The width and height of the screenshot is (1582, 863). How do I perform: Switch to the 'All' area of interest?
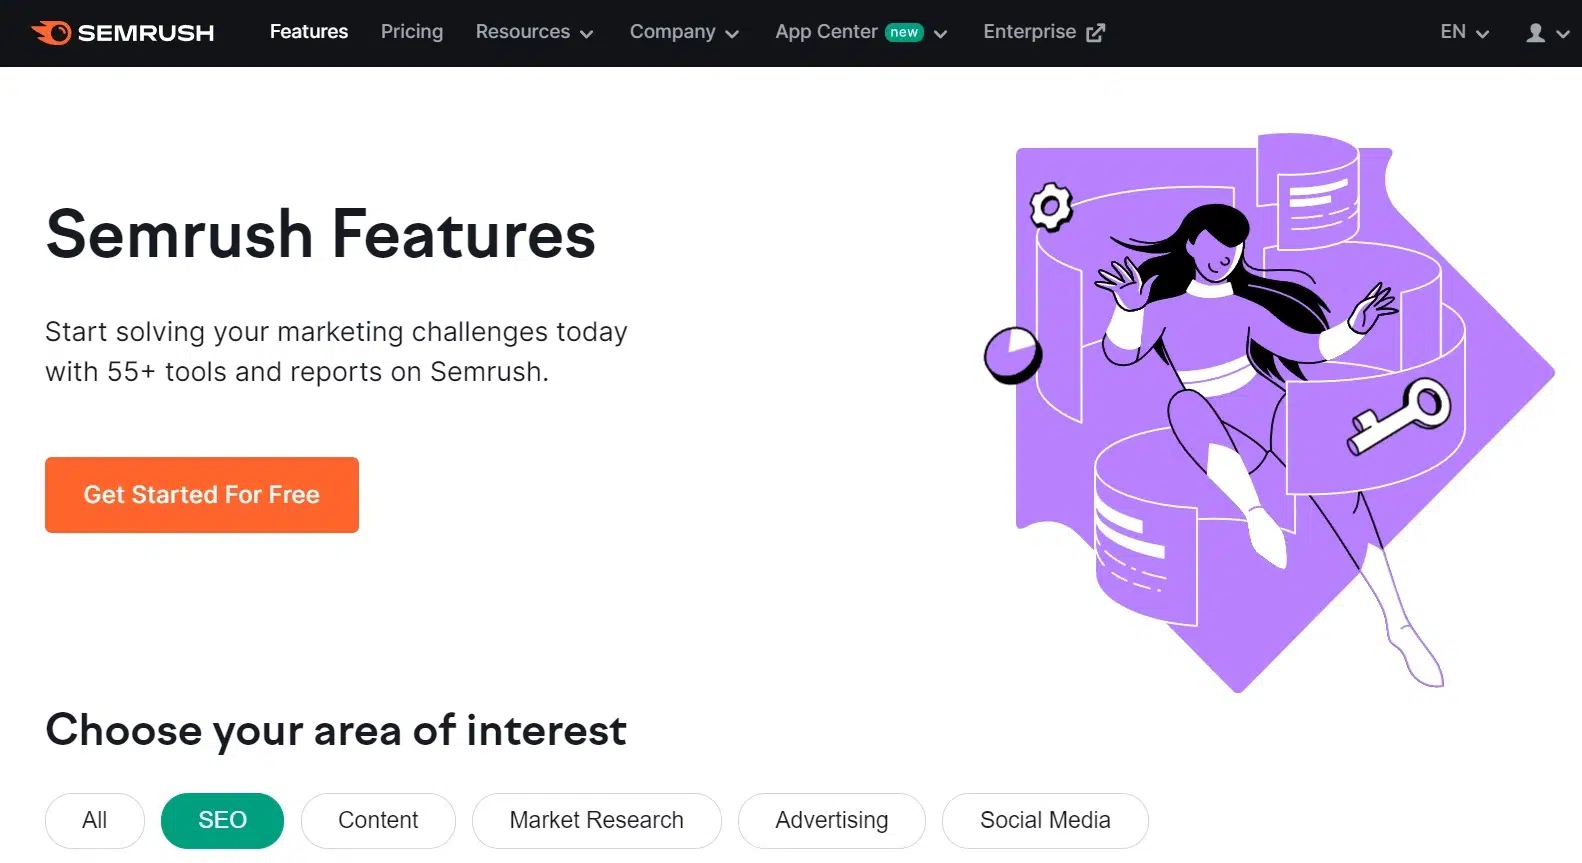pos(94,820)
